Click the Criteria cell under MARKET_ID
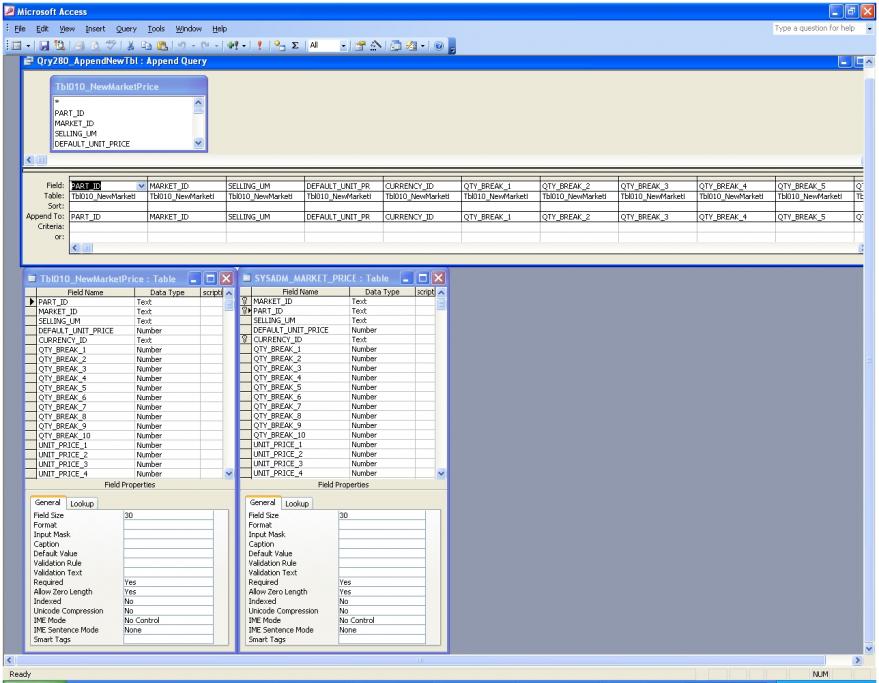The height and width of the screenshot is (683, 879). click(186, 227)
